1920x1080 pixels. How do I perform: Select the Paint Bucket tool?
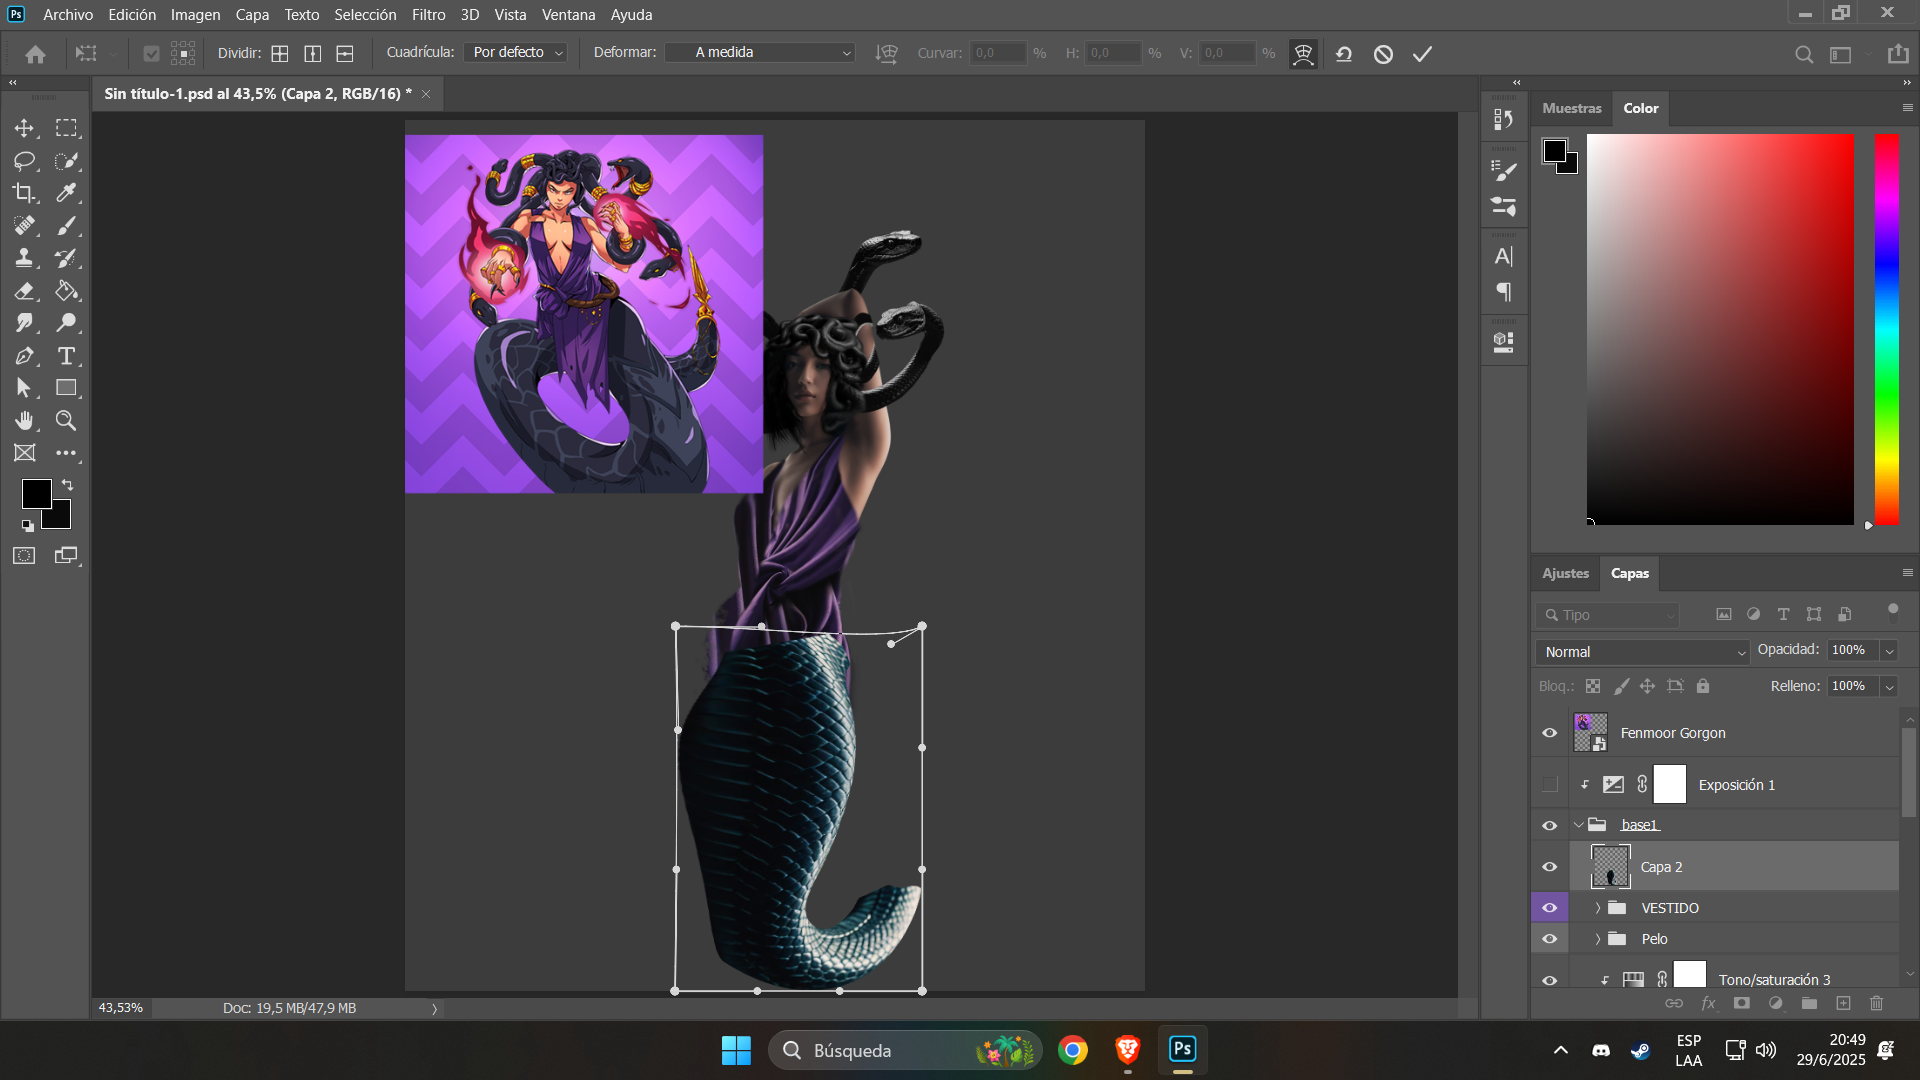pos(66,291)
